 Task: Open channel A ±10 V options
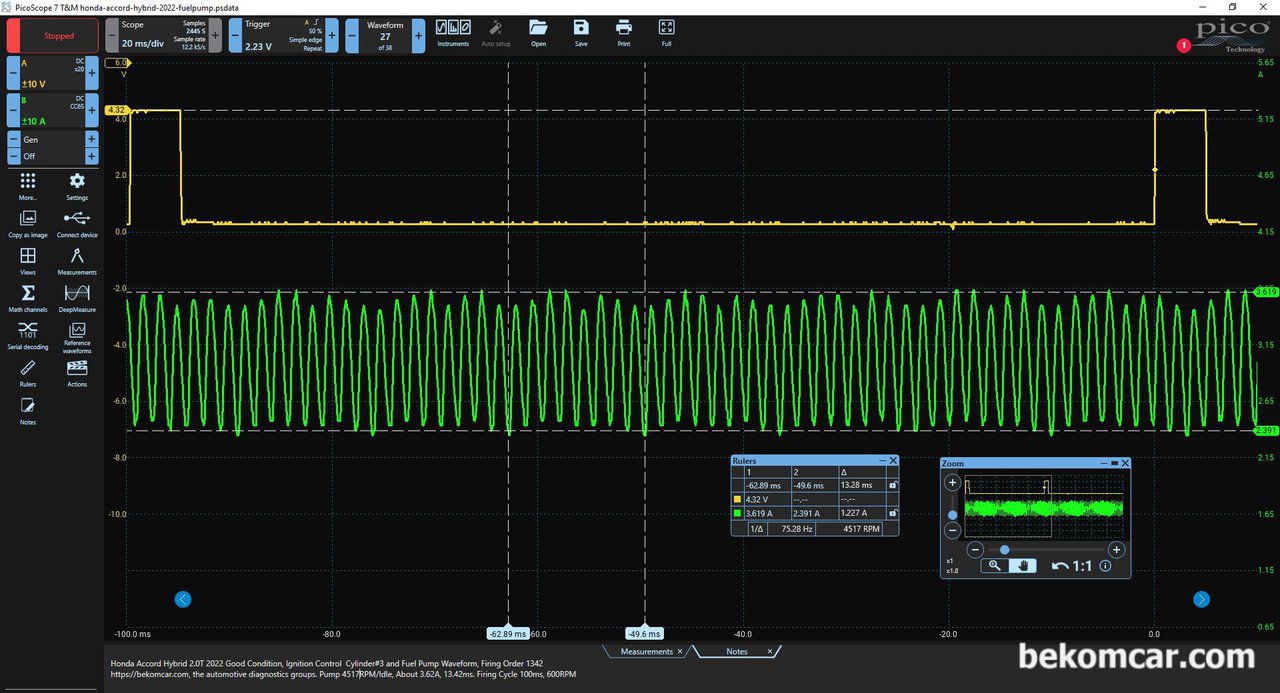pos(52,73)
